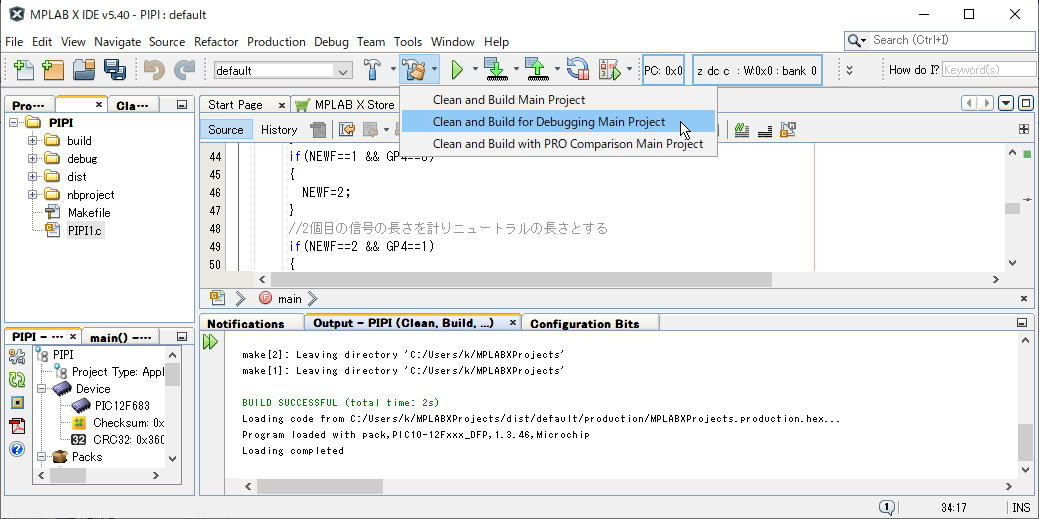Select Makefile in project tree

click(x=89, y=213)
